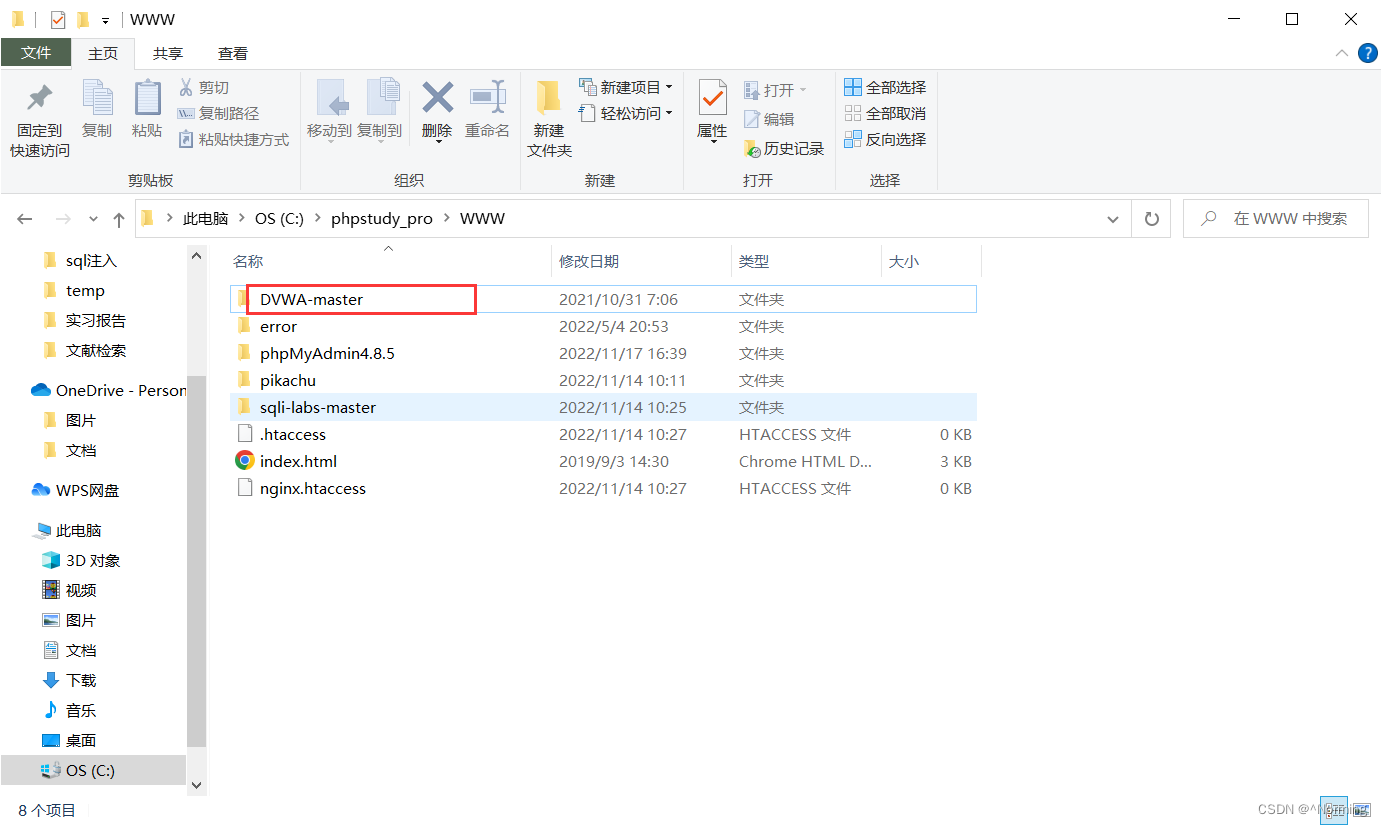The image size is (1382, 826).
Task: Open the Properties (属性) button
Action: (712, 112)
